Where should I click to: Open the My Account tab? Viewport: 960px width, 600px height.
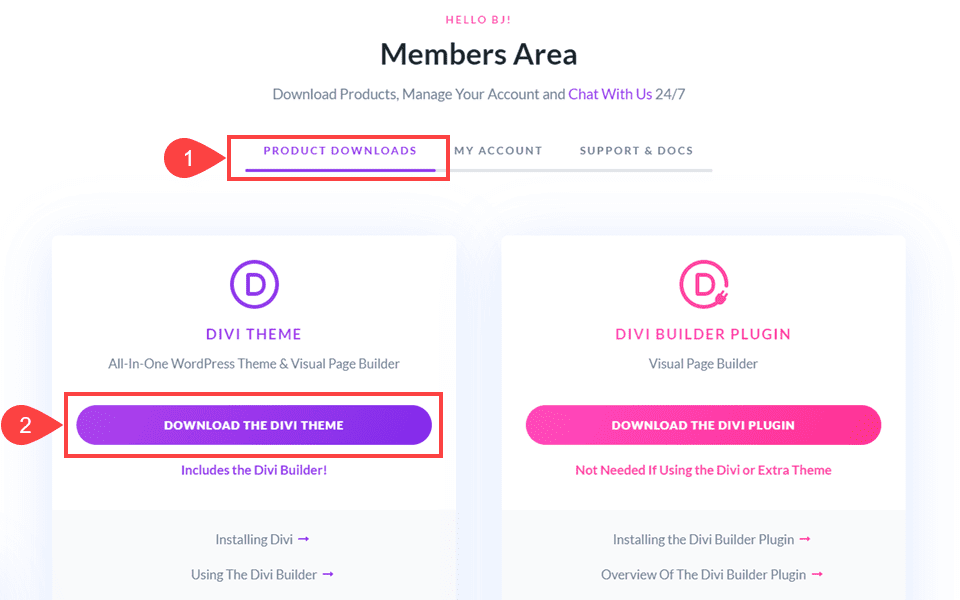(x=498, y=150)
